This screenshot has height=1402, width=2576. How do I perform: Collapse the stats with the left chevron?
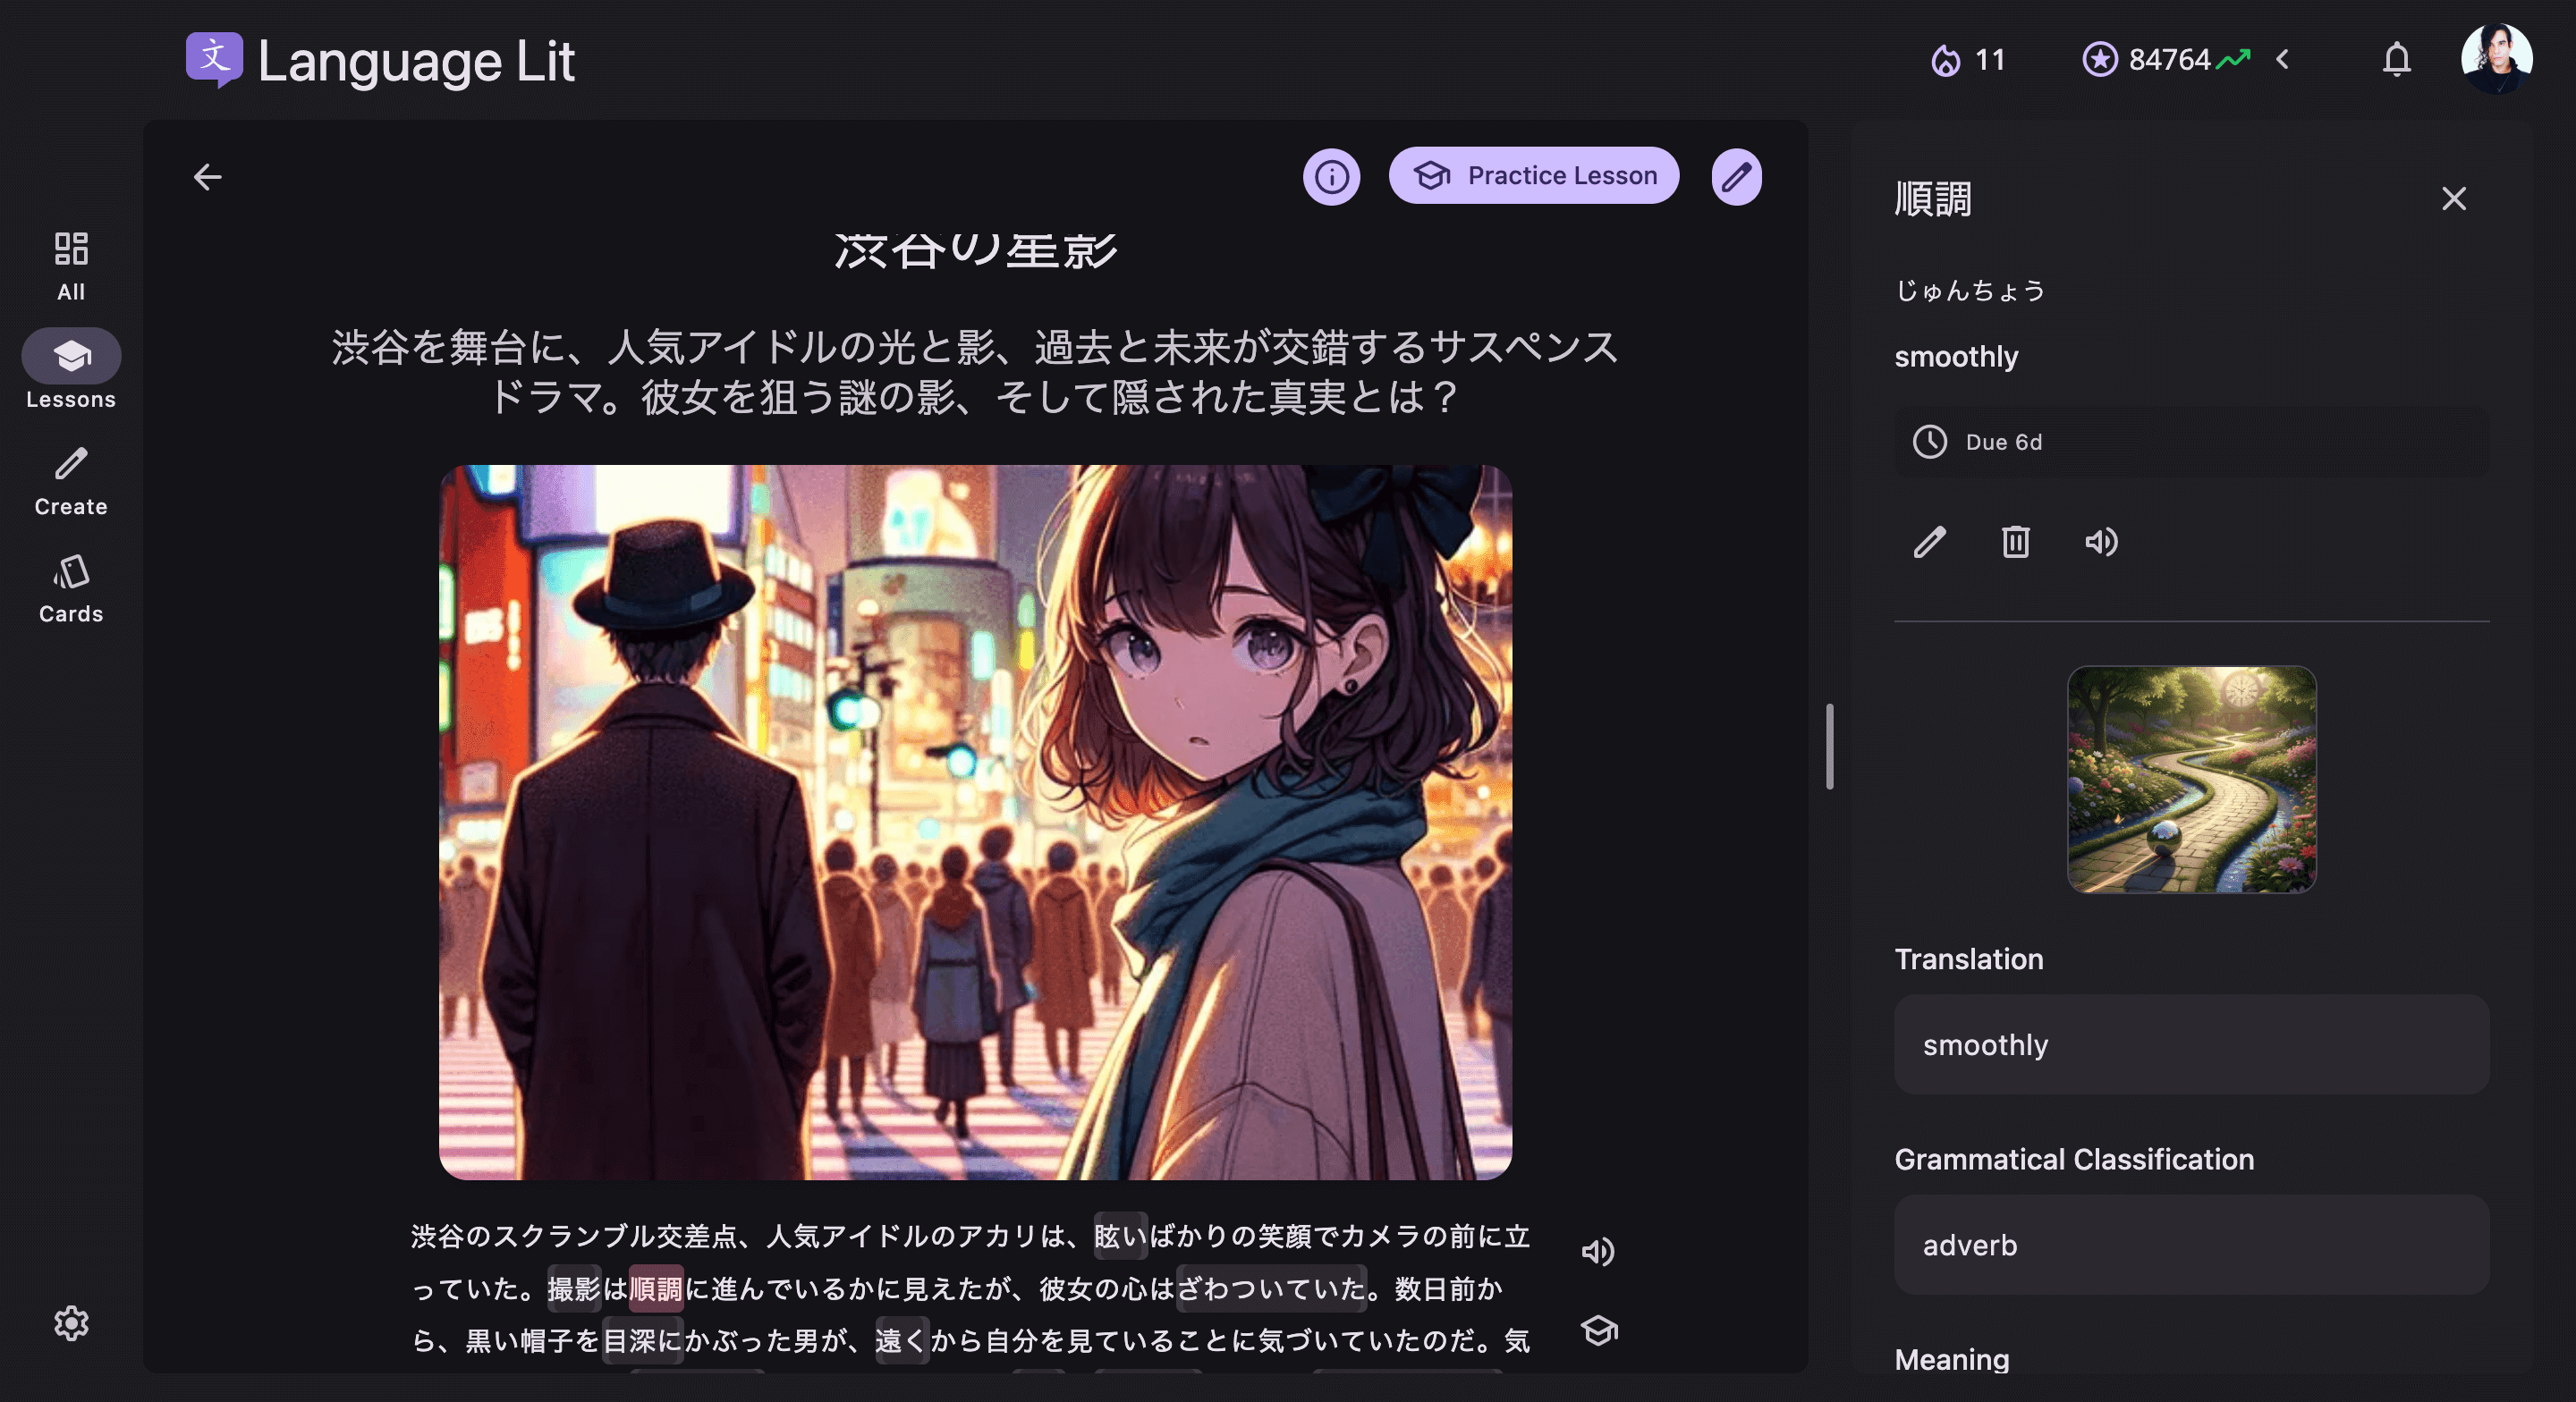tap(2282, 60)
